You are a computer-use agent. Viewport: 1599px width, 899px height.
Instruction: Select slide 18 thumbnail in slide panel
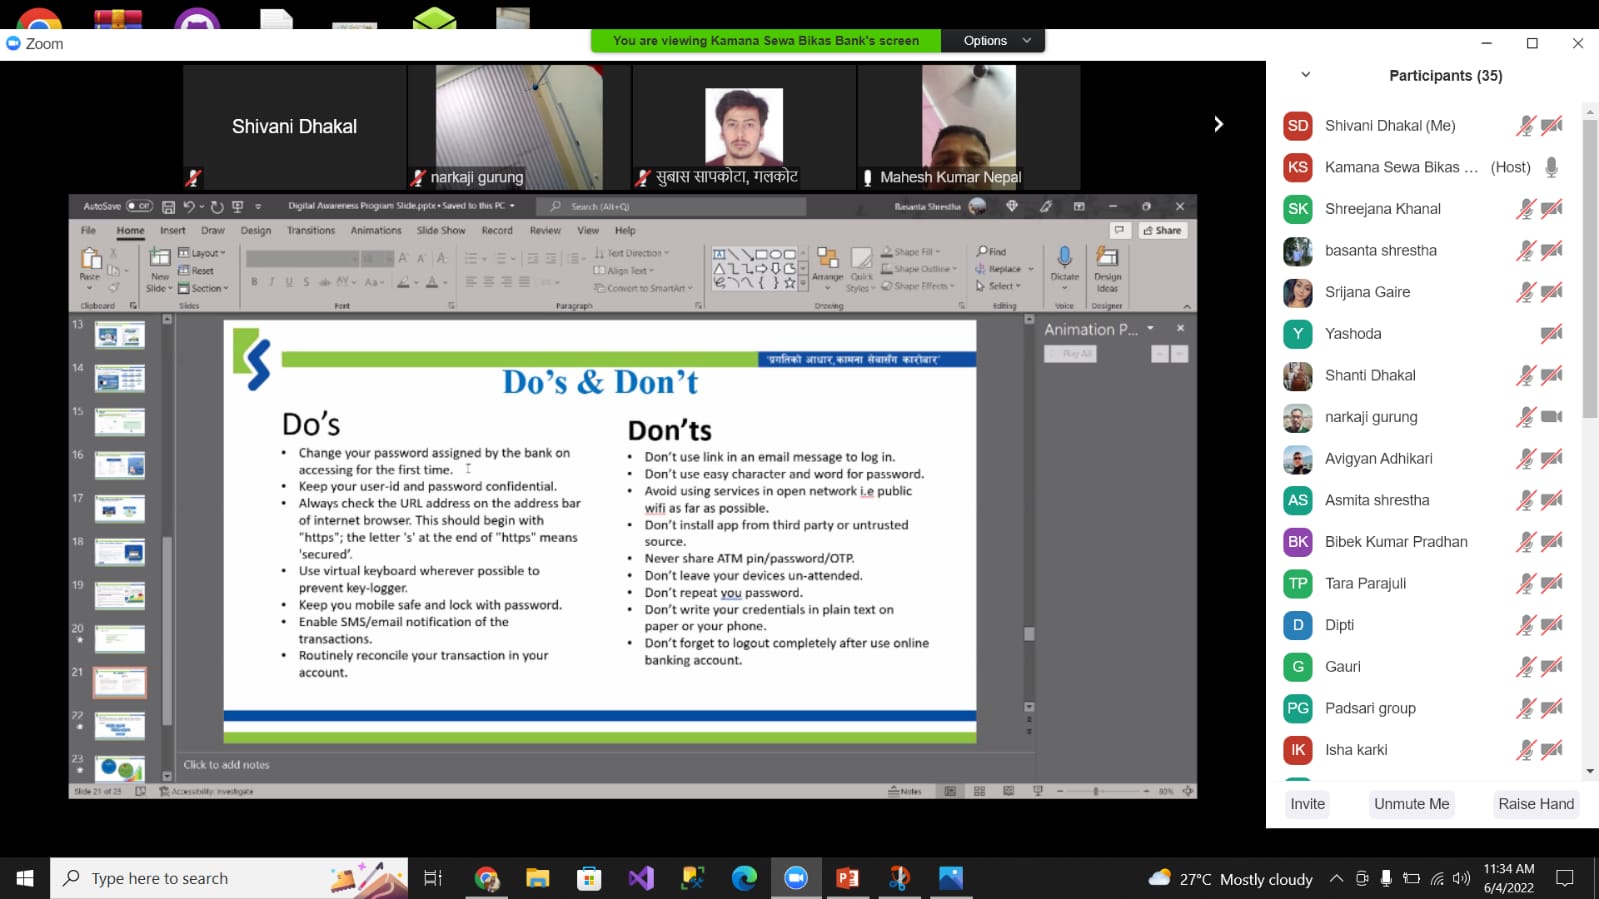pyautogui.click(x=120, y=552)
